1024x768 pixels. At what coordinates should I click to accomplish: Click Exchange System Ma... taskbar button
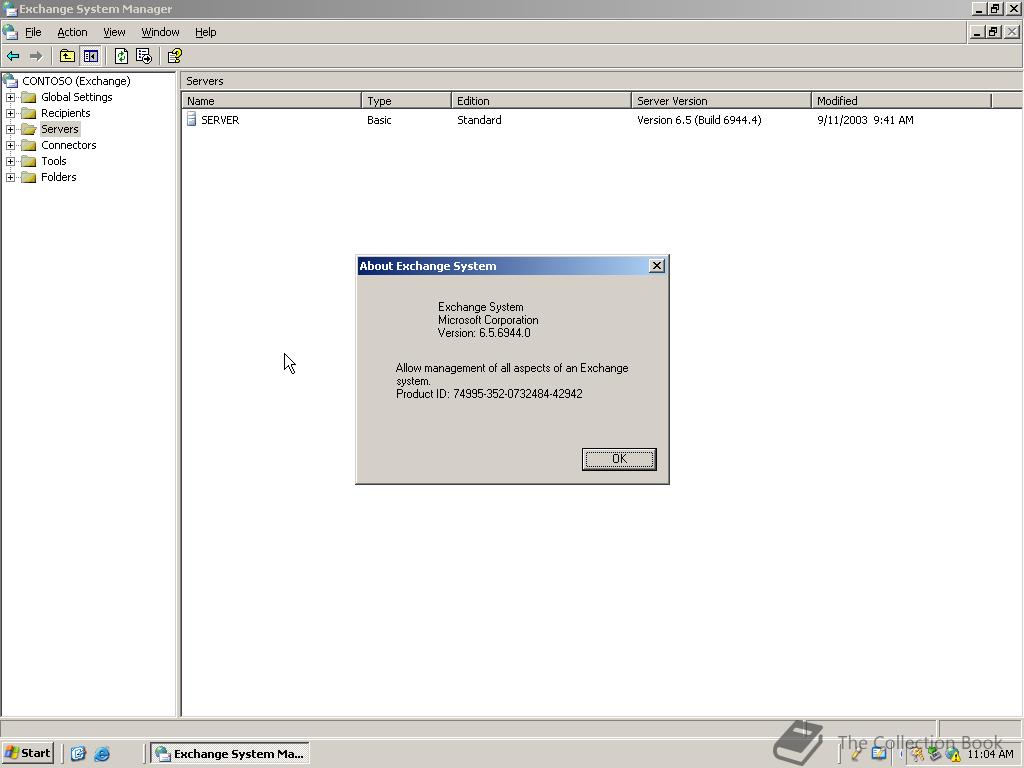(230, 754)
